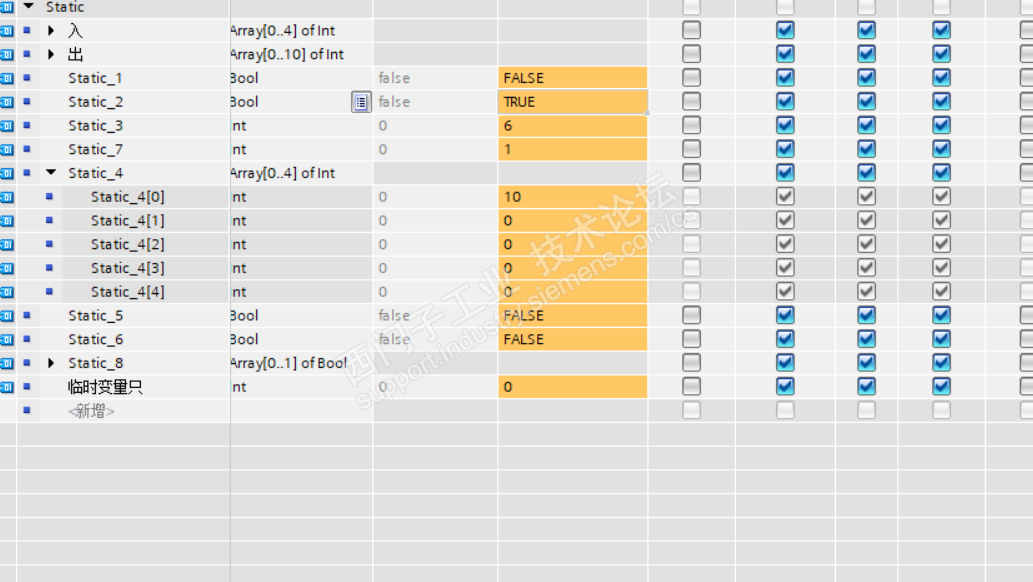The height and width of the screenshot is (582, 1033).
Task: Click the tag icon in the 临时变量只 row
Action: click(x=7, y=387)
